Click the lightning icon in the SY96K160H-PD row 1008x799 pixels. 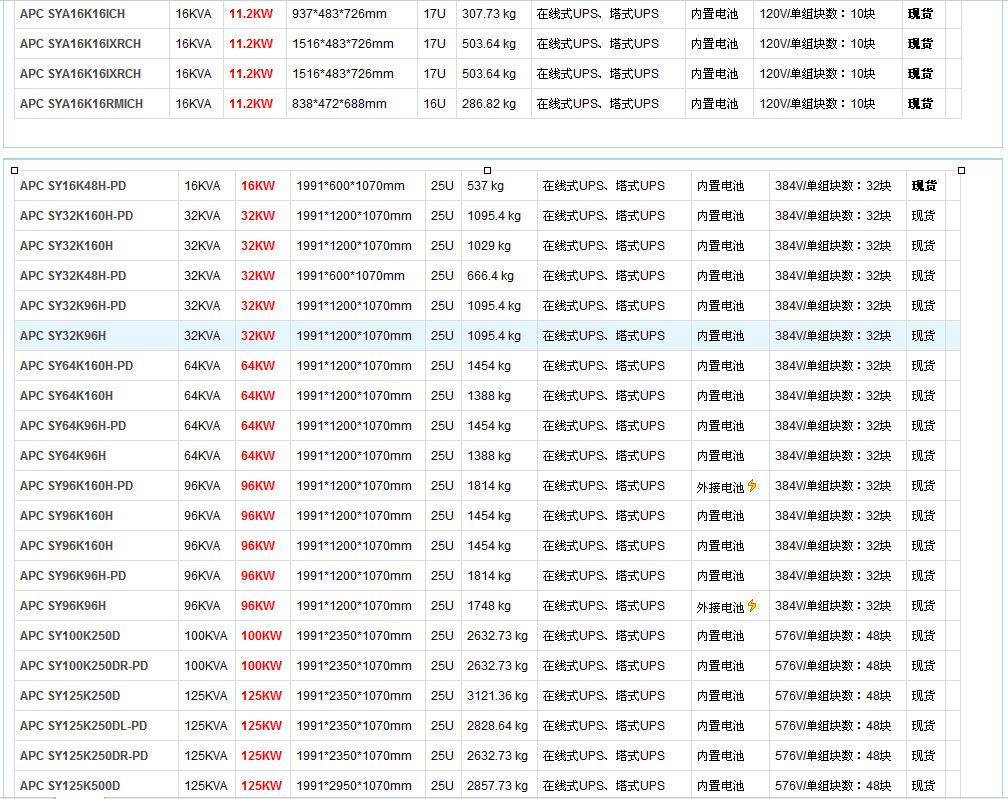pos(752,486)
